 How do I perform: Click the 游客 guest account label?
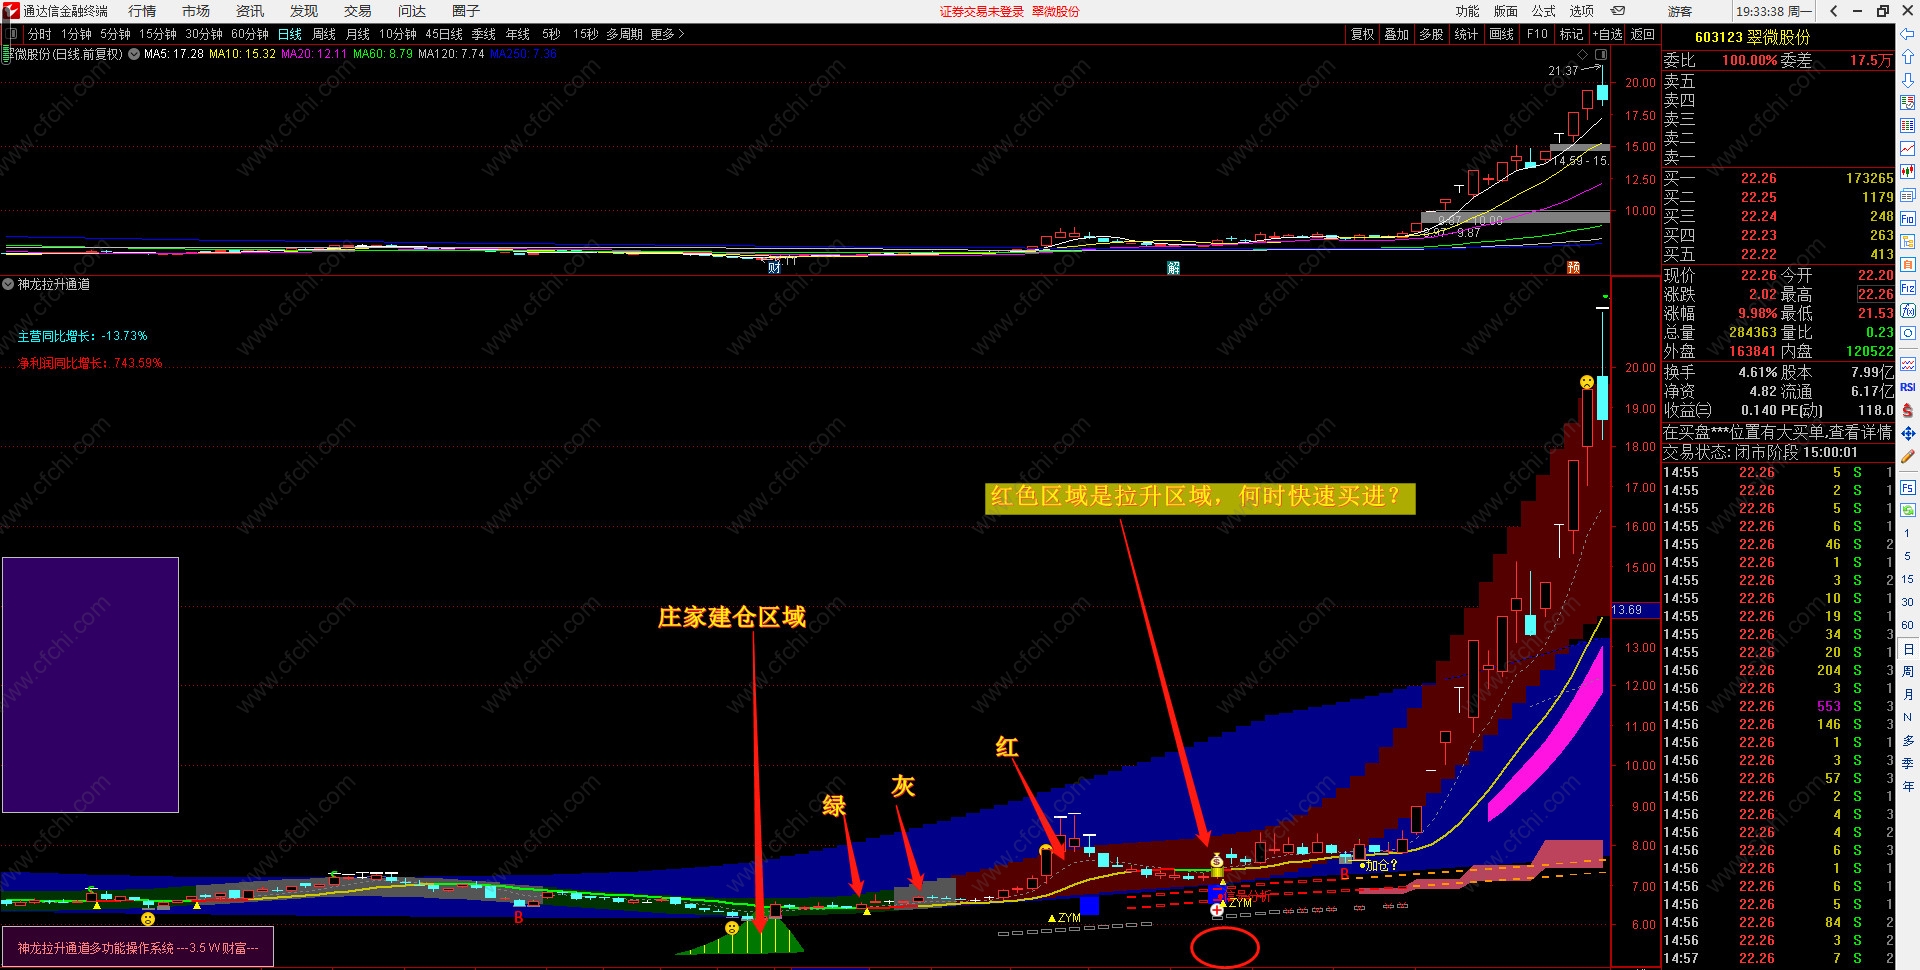1680,11
